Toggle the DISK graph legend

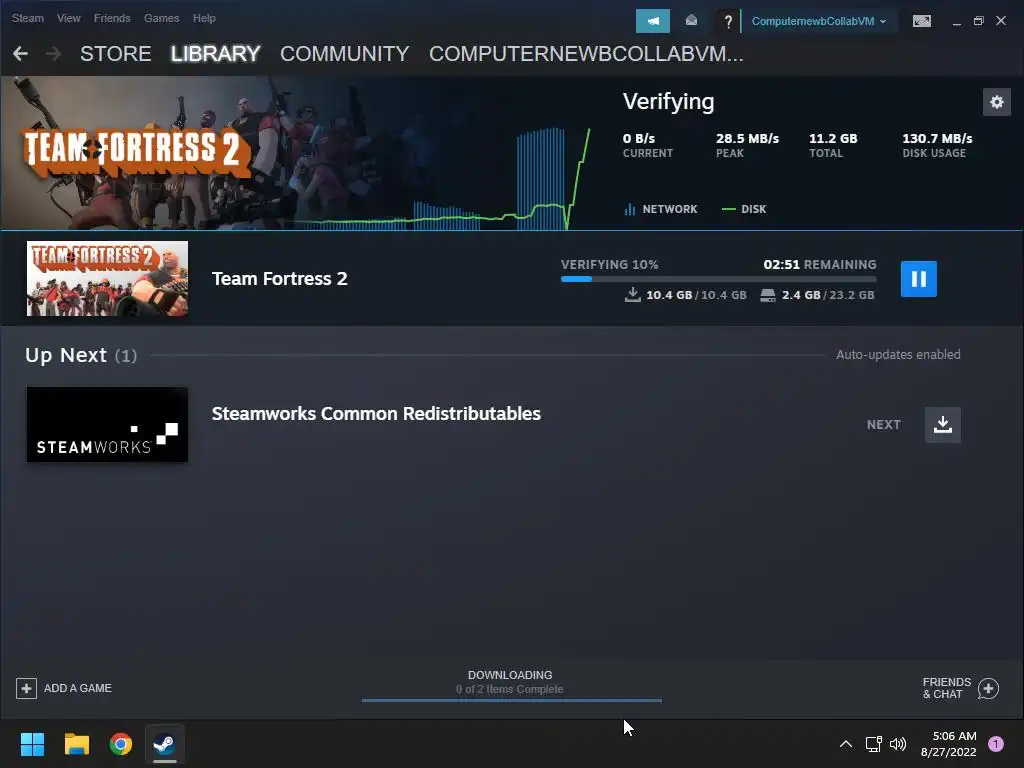pyautogui.click(x=744, y=209)
